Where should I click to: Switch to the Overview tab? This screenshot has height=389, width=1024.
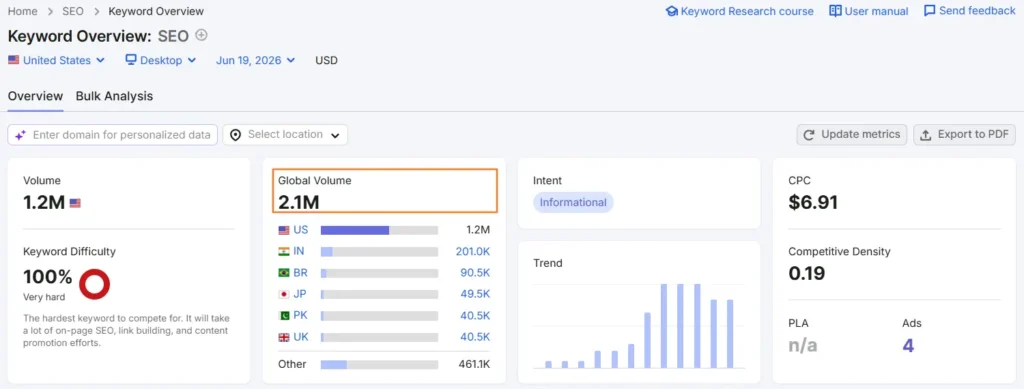35,96
